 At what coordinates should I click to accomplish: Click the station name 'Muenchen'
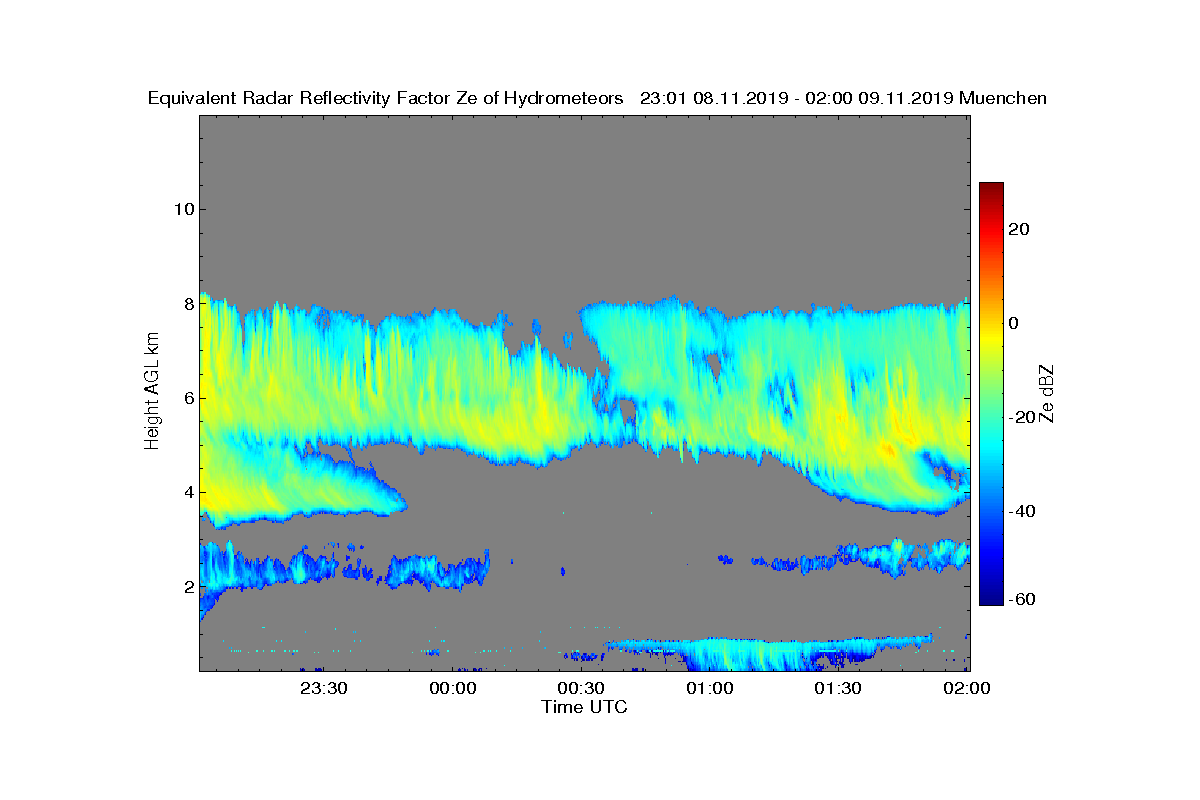[1002, 98]
